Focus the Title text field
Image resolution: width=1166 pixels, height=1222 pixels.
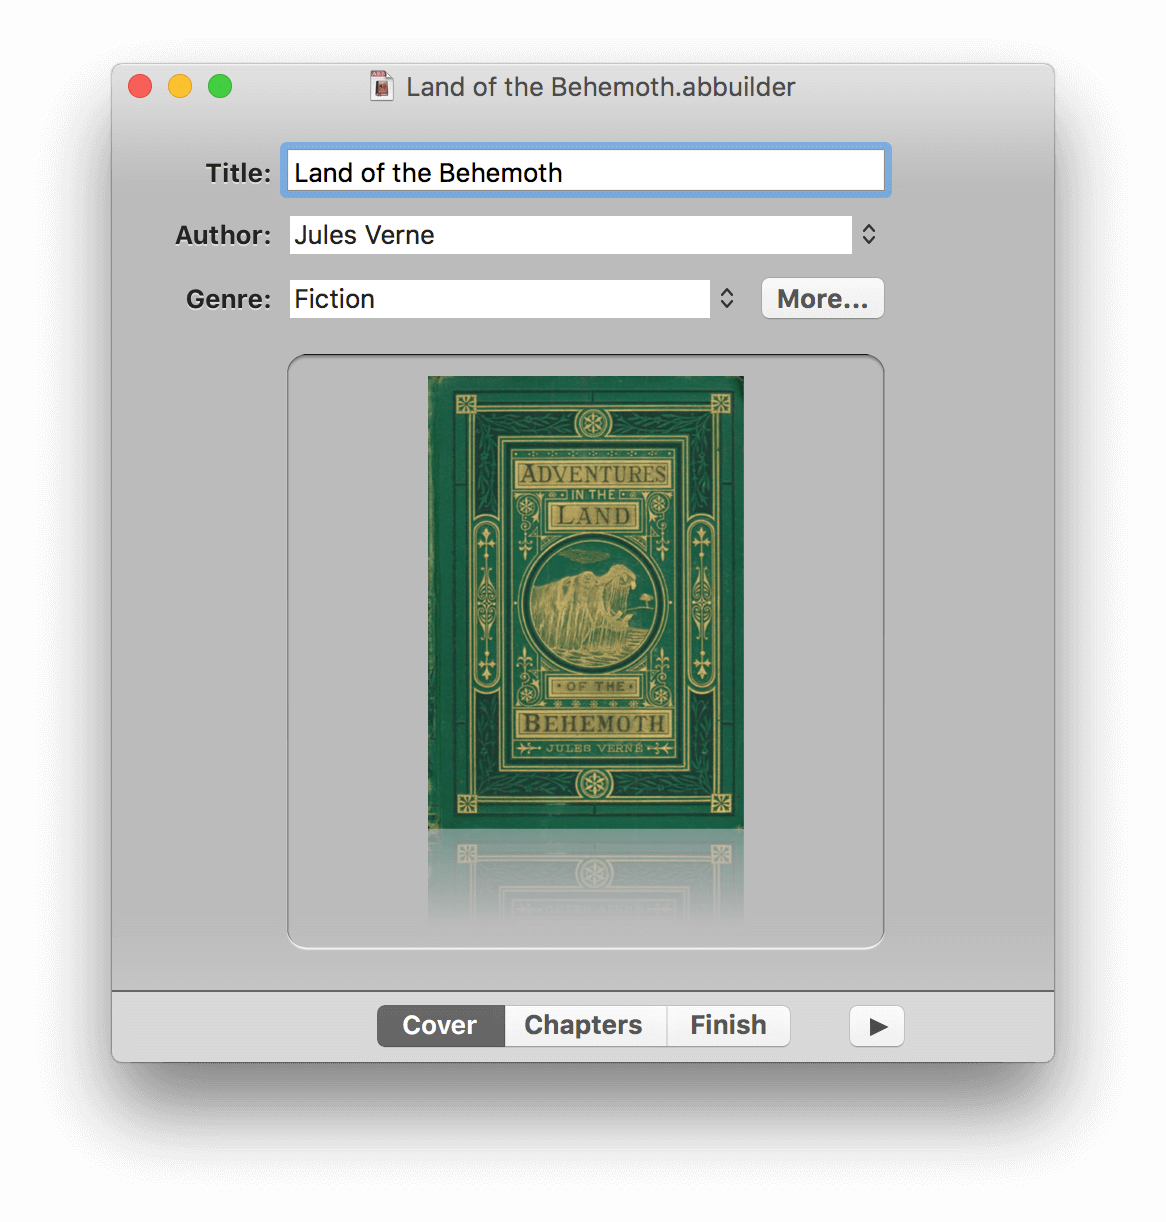pyautogui.click(x=586, y=171)
